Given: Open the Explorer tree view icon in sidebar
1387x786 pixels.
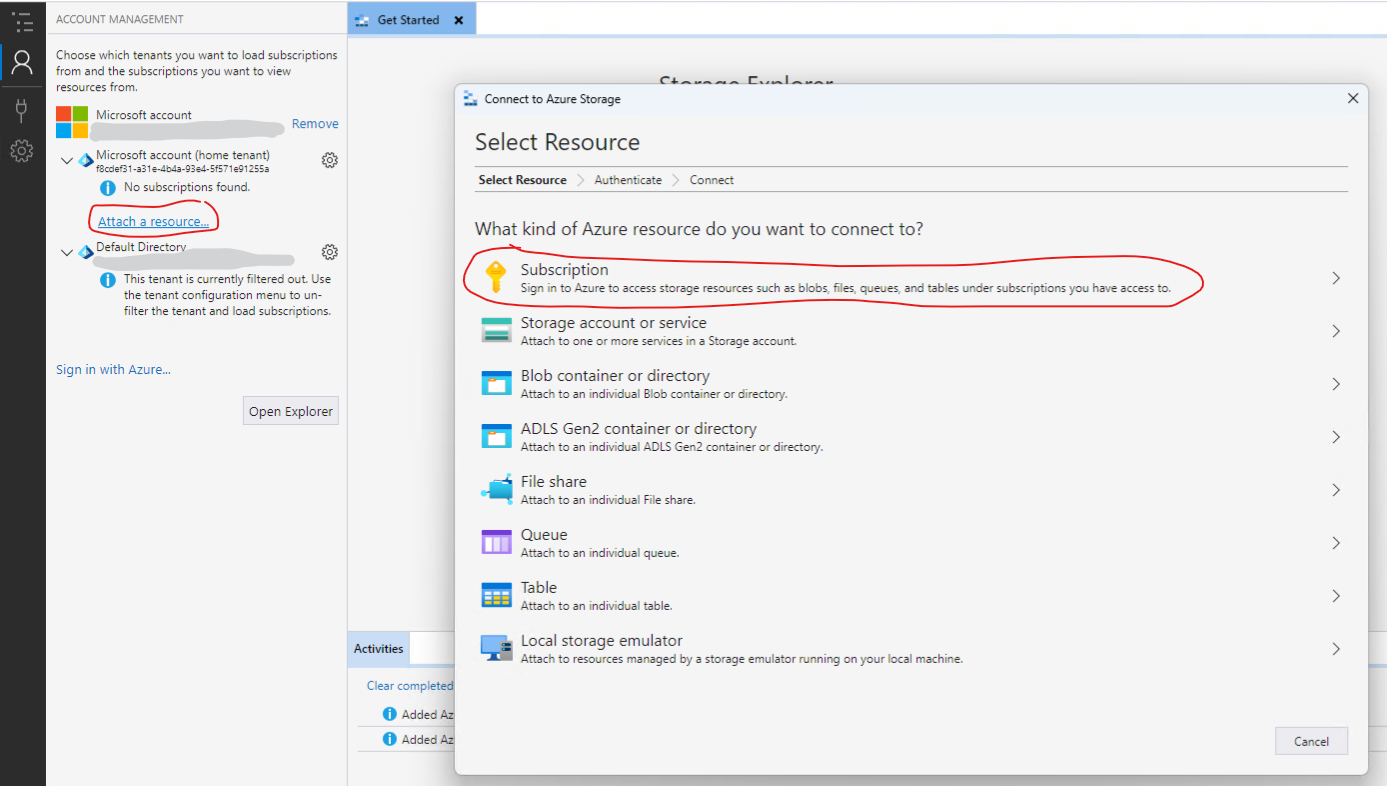Looking at the screenshot, I should [x=22, y=21].
